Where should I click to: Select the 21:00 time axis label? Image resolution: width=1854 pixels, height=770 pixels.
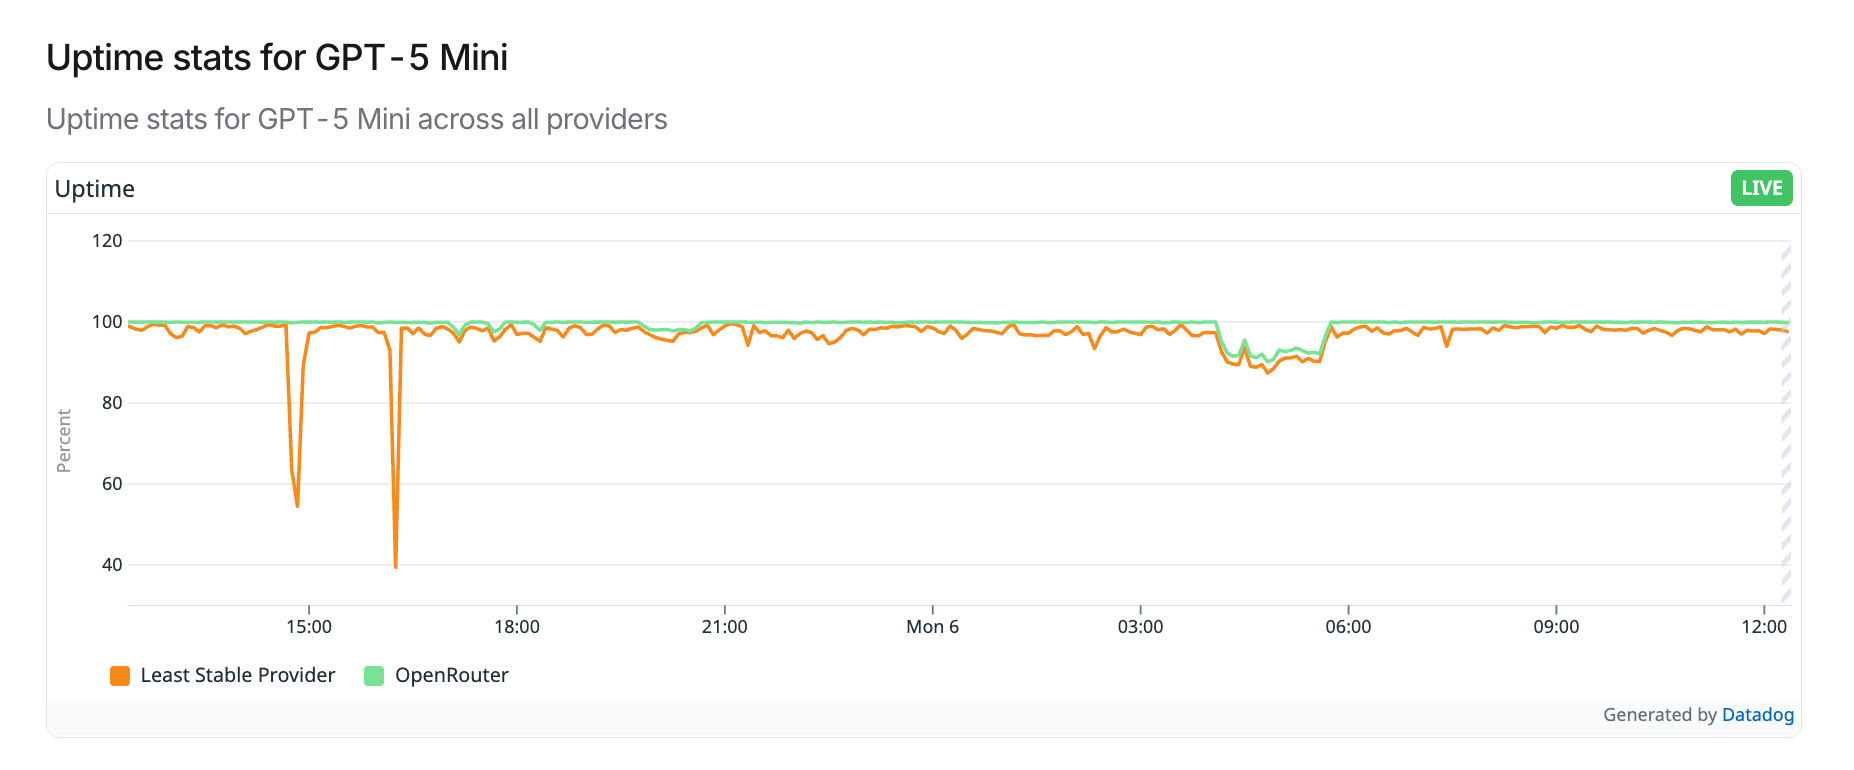click(x=724, y=627)
